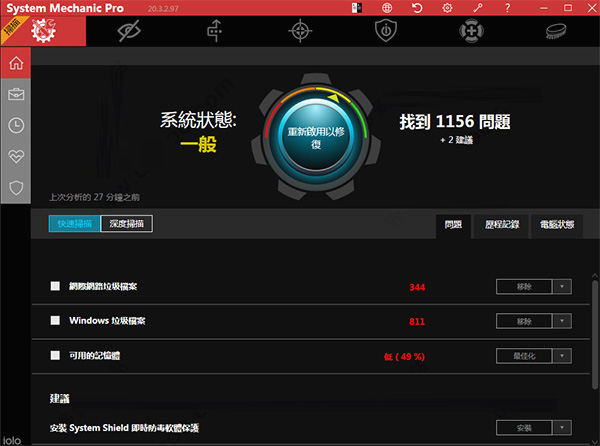Screen dimensions: 600x446
Task: Tick the Windows junk files checkbox
Action: 55,321
